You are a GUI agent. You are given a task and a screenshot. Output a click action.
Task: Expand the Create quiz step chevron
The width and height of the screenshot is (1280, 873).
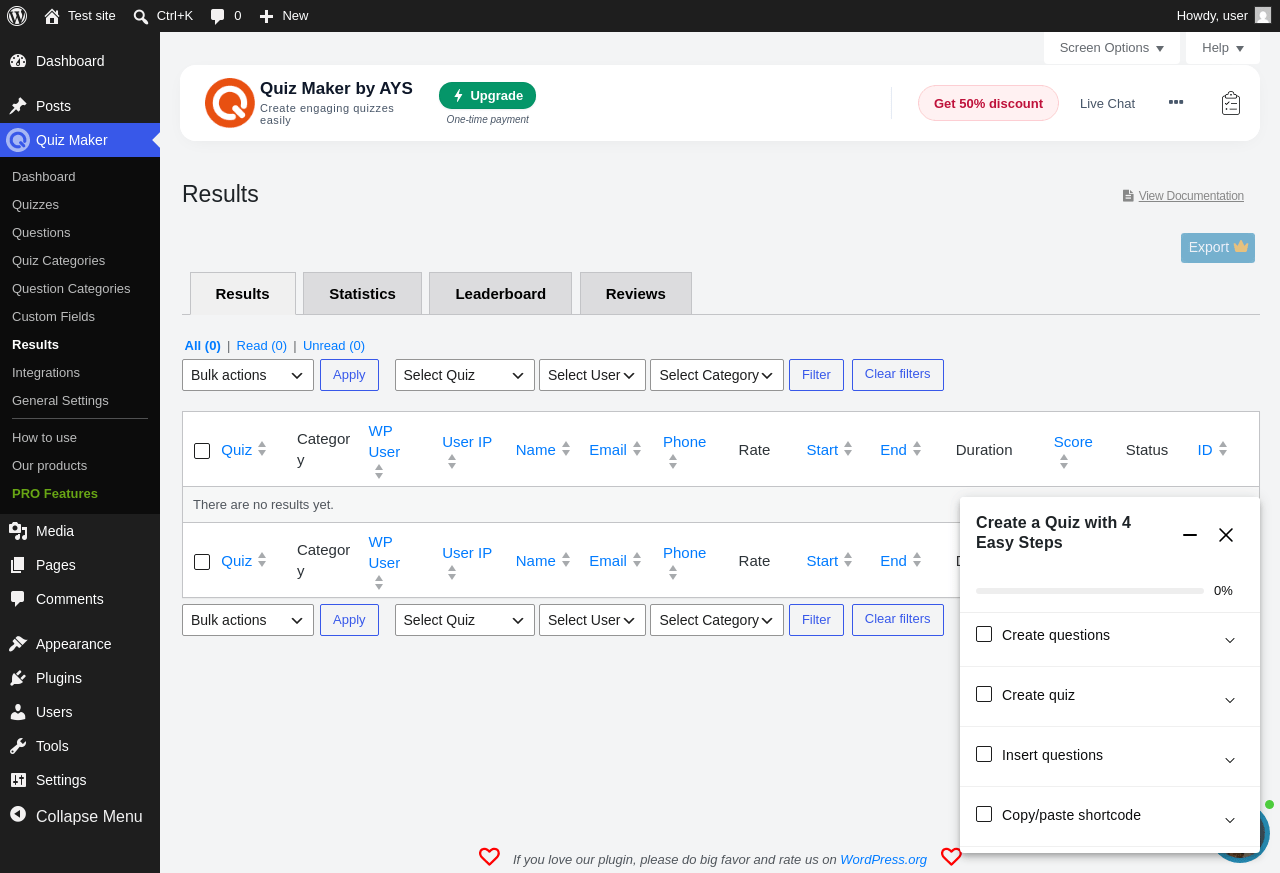point(1230,700)
